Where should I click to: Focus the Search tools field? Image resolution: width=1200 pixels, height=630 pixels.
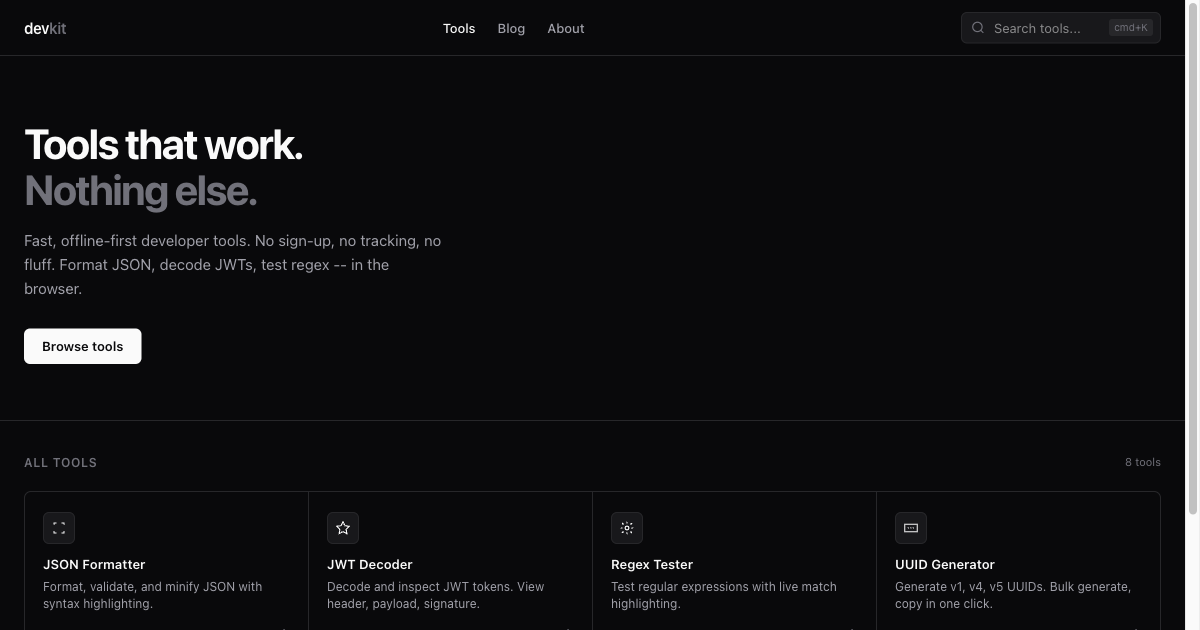click(1061, 28)
